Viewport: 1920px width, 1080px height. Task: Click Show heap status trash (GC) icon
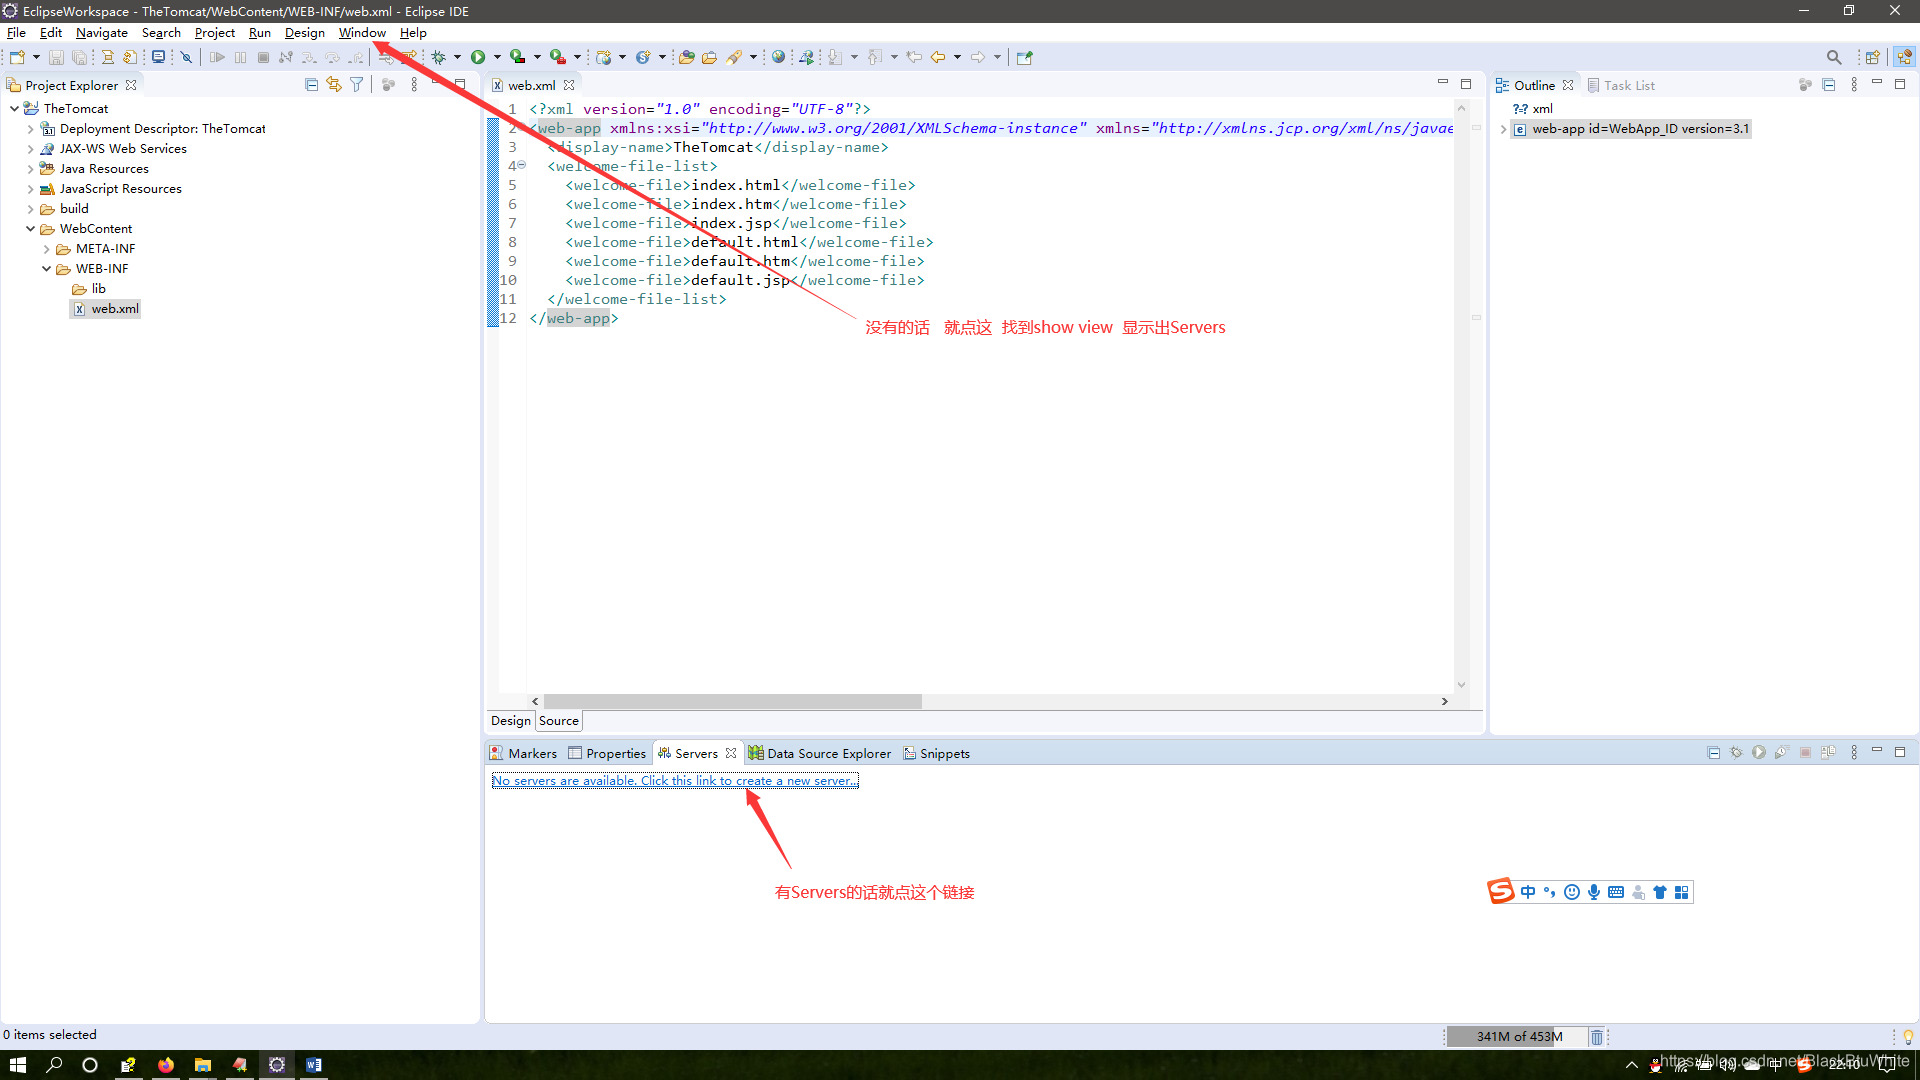coord(1597,1037)
